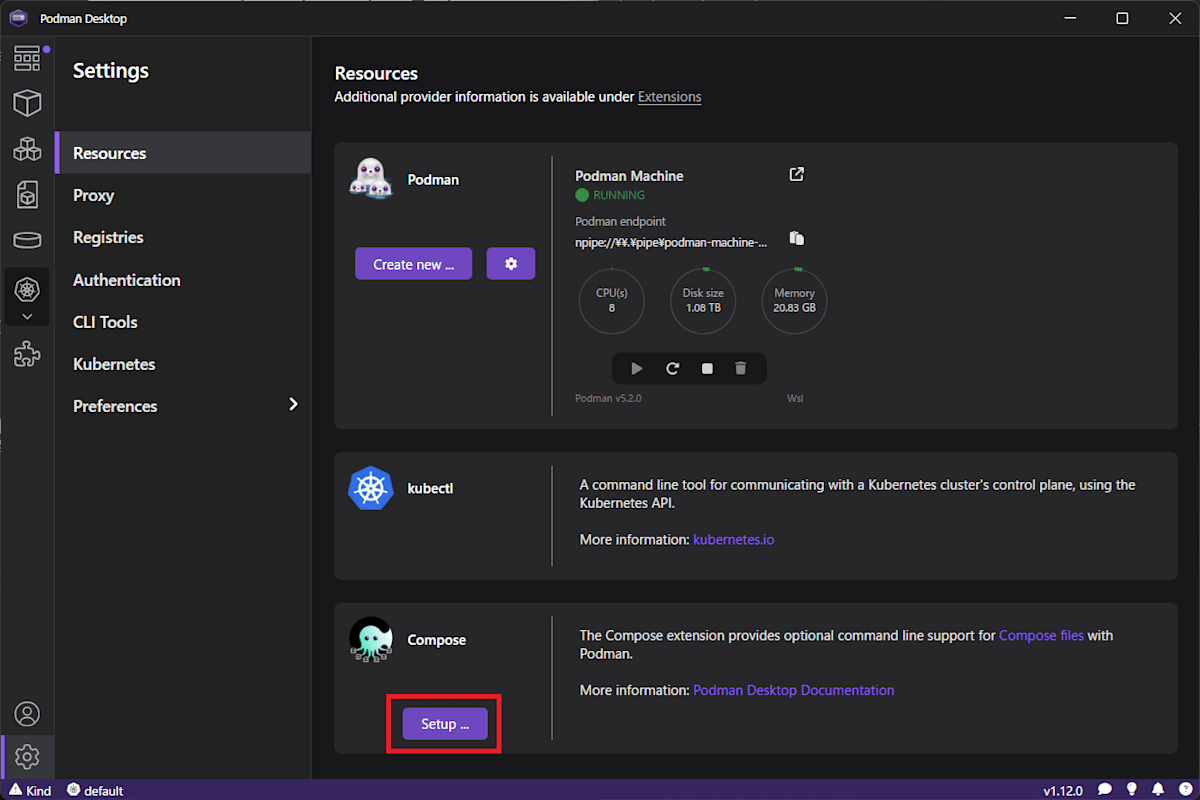Open the lightbulb help icon
Screen dimensions: 1200x800
point(1132,790)
